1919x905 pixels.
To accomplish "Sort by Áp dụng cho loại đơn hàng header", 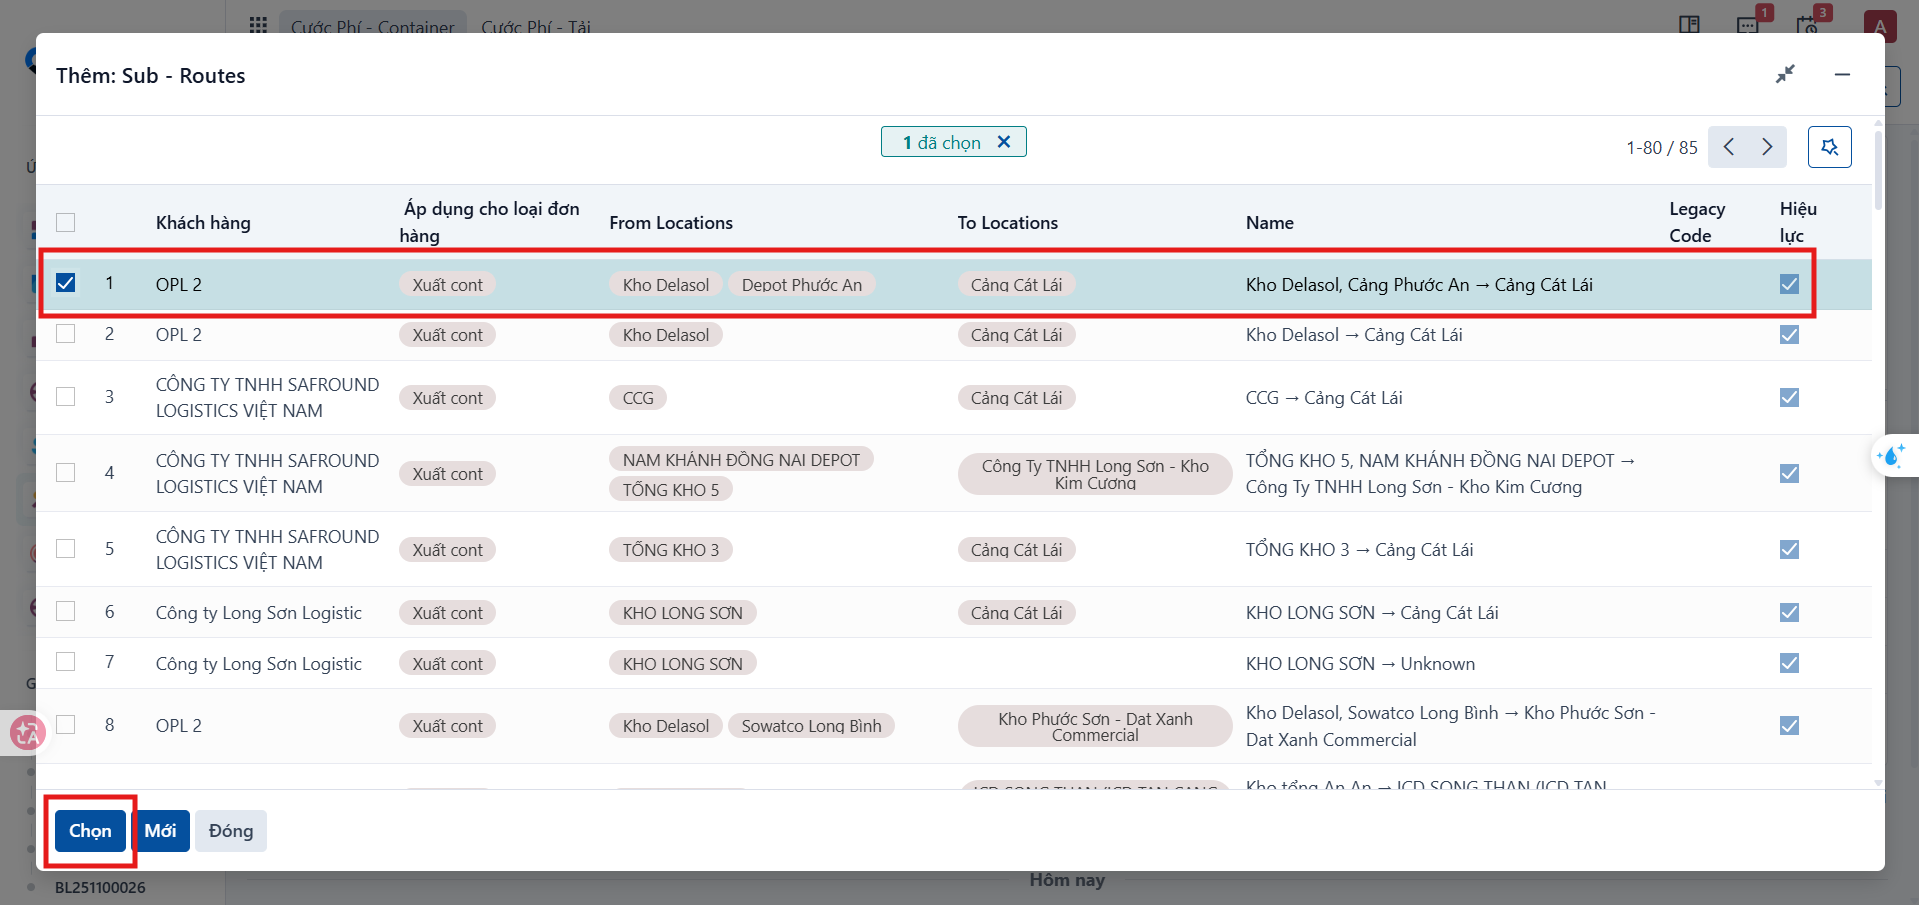I will click(490, 222).
